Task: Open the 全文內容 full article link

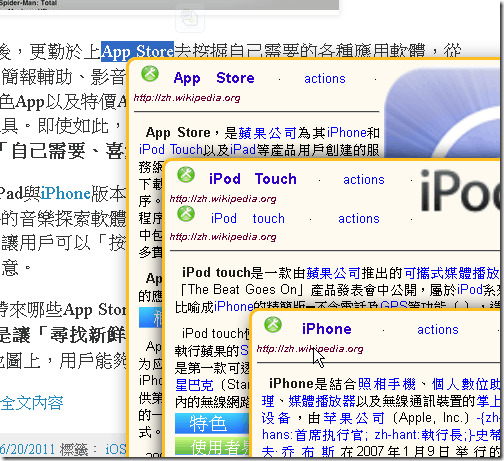Action: (32, 403)
